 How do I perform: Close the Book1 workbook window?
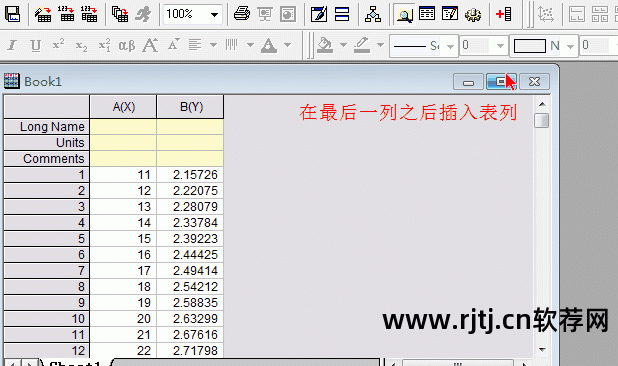[534, 82]
